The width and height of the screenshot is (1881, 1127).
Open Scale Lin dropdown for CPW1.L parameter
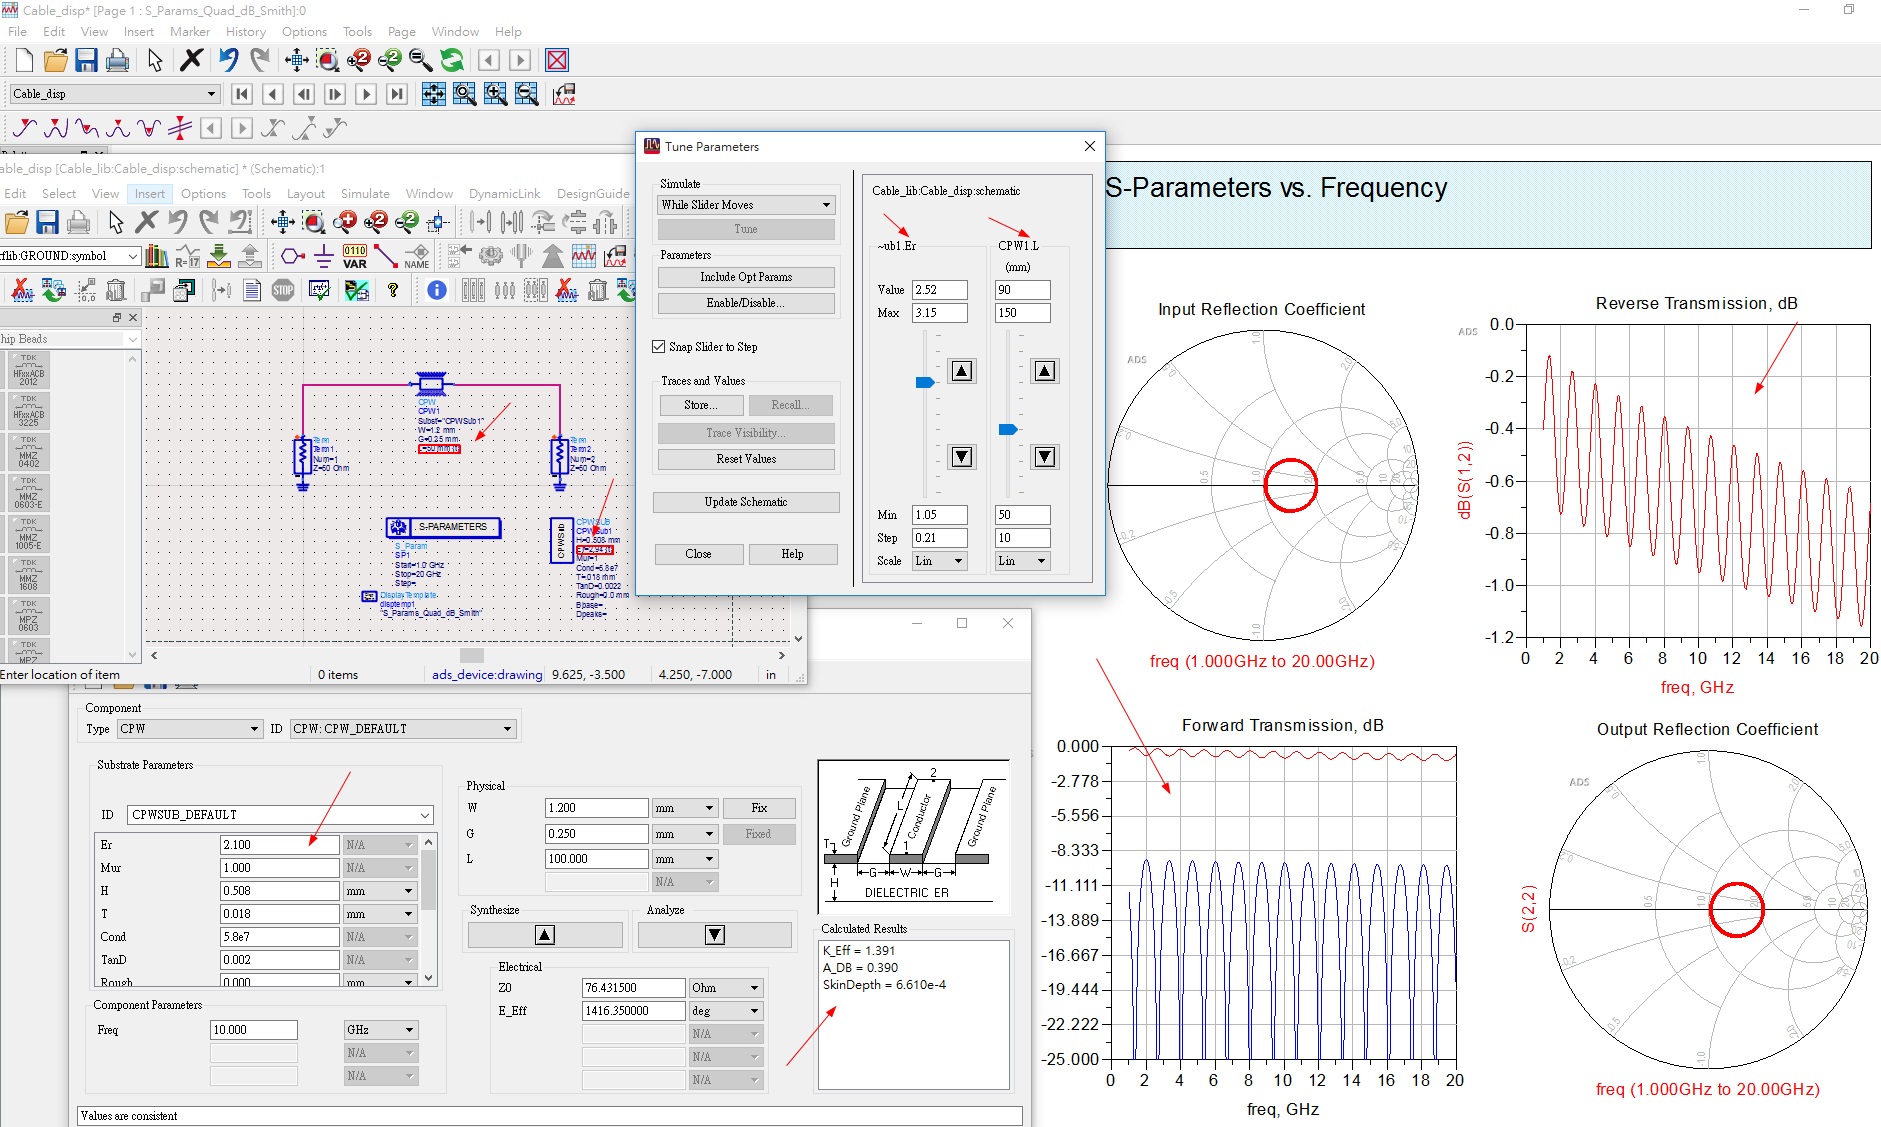1022,561
